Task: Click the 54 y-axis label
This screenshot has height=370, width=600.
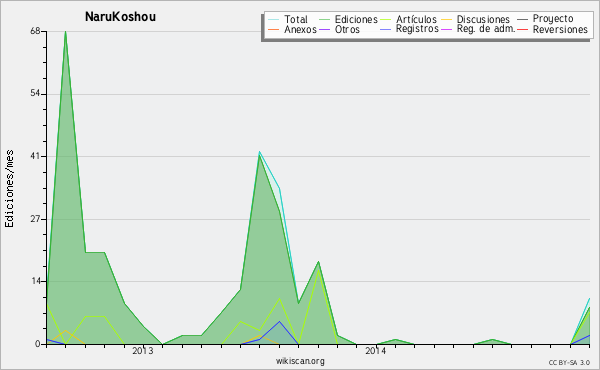Action: click(35, 94)
